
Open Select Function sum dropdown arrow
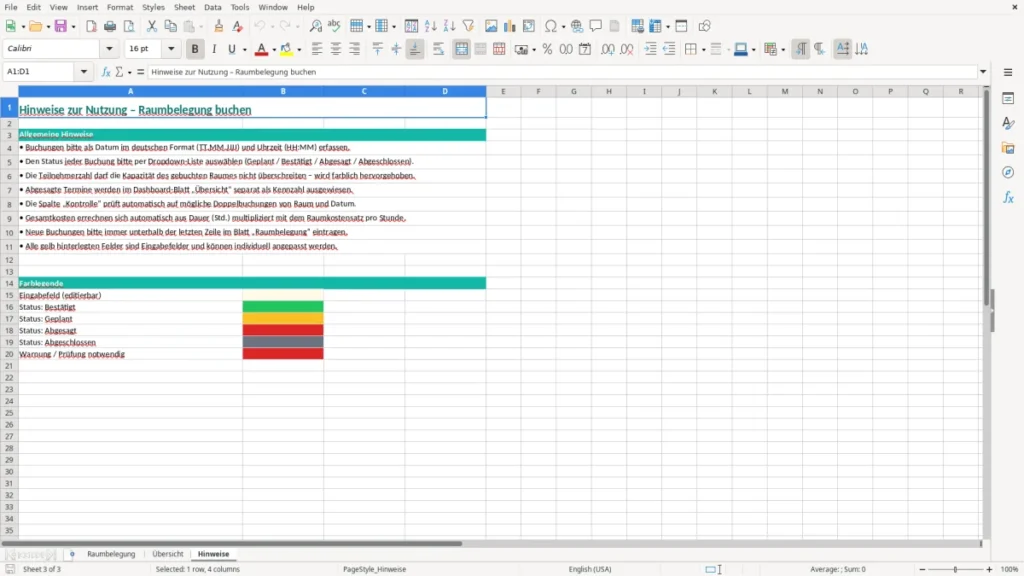pyautogui.click(x=129, y=72)
